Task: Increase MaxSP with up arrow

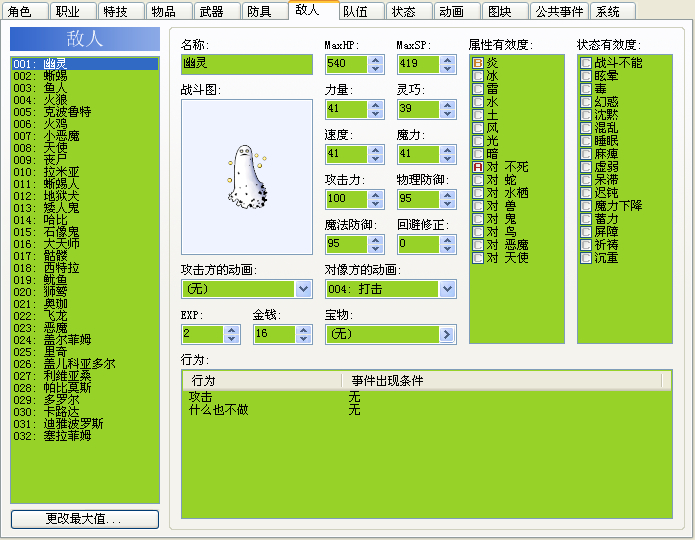Action: coord(448,60)
